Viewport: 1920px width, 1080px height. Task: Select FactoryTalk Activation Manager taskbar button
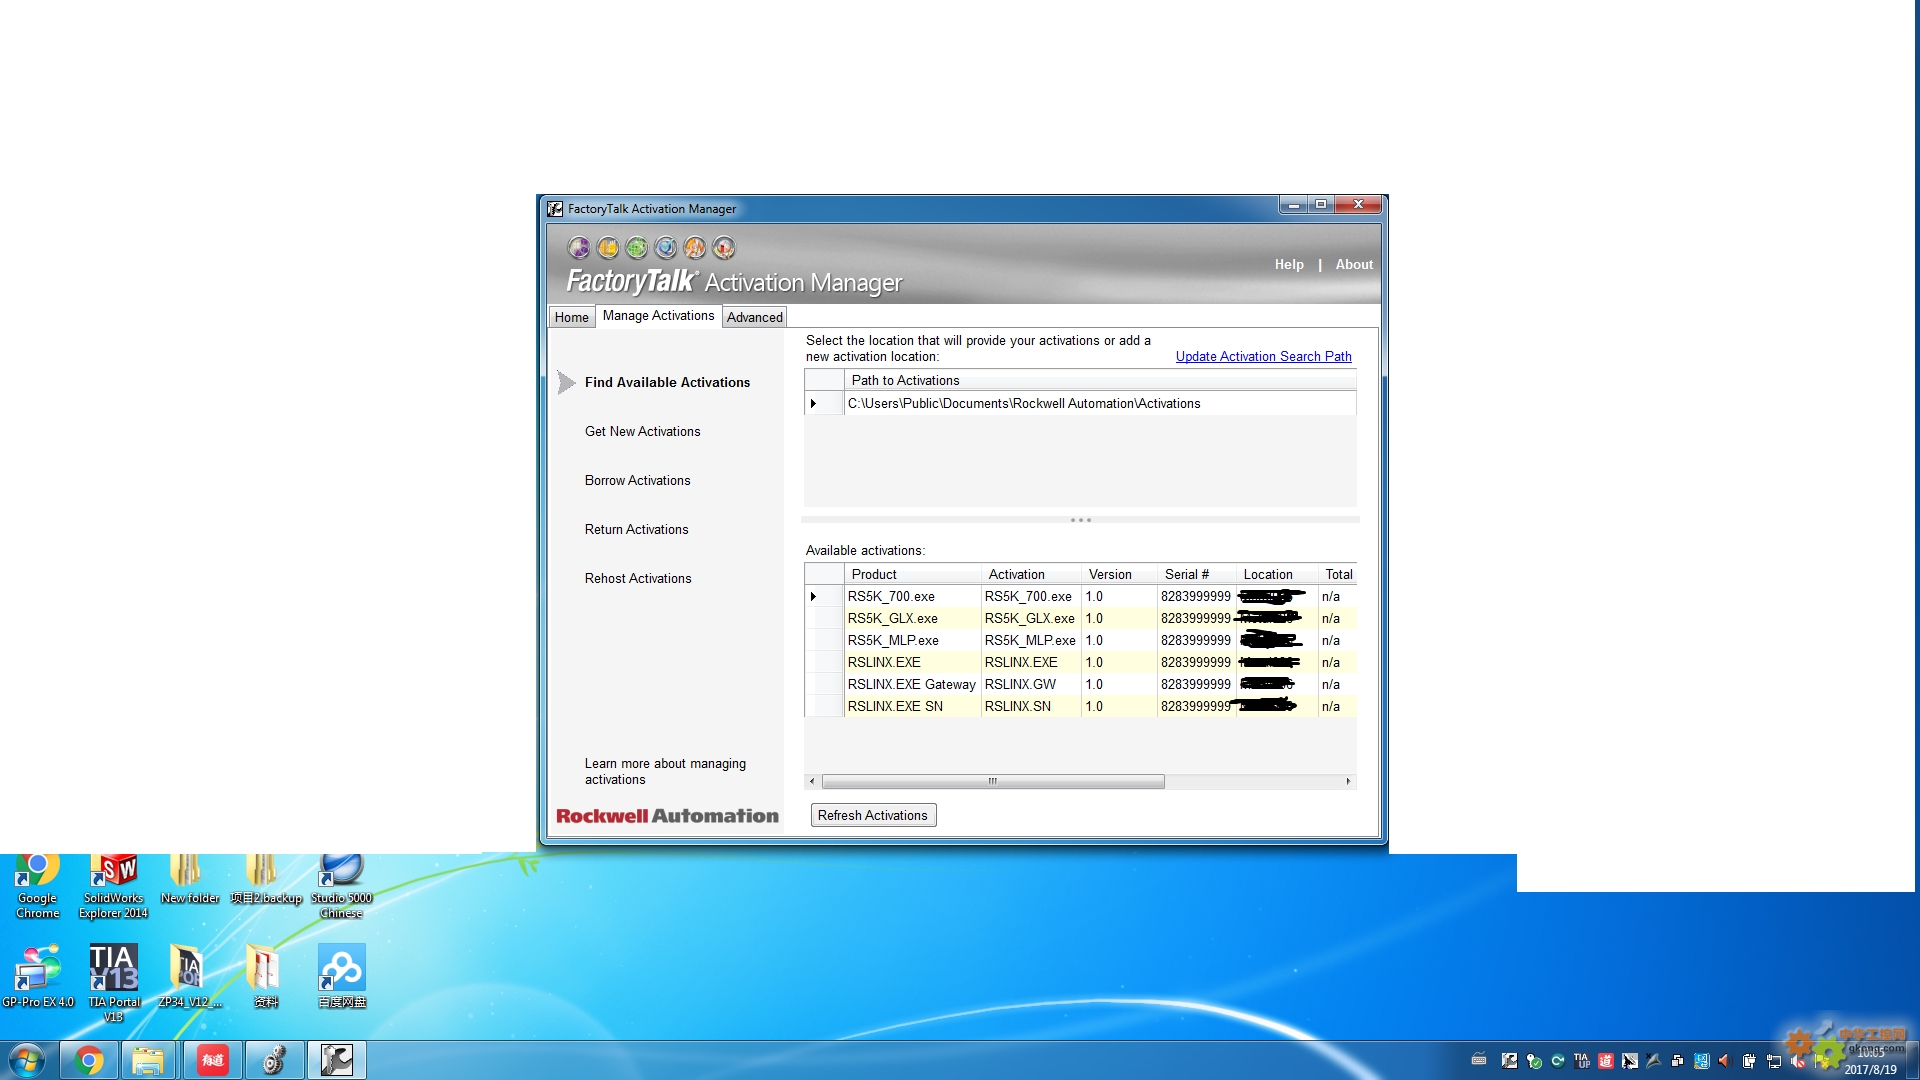[x=336, y=1060]
